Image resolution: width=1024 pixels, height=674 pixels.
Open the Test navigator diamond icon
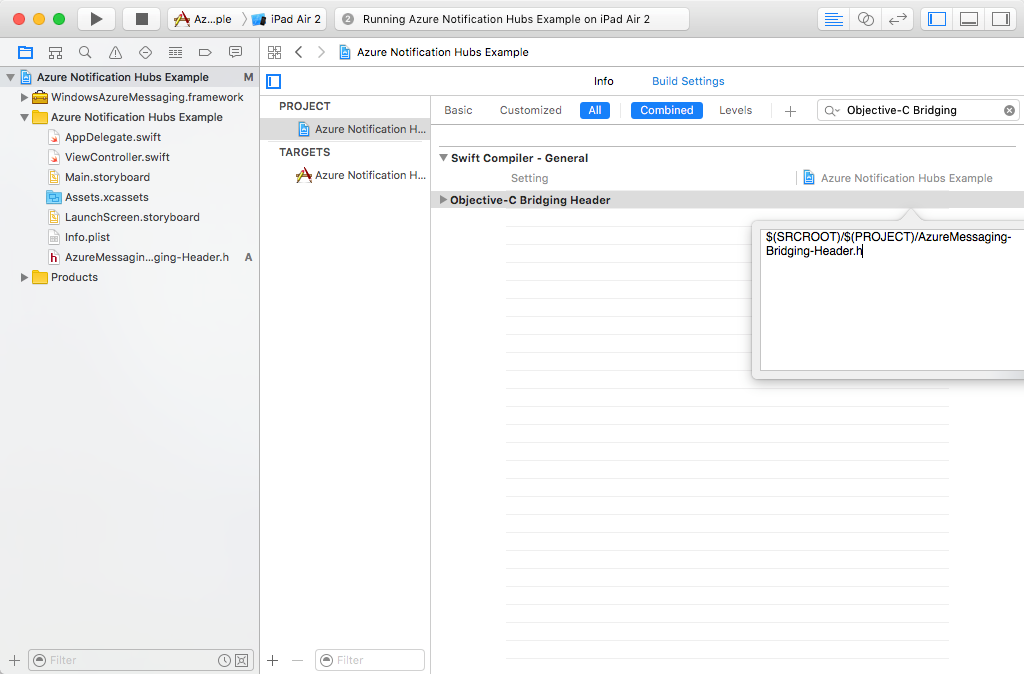[x=145, y=52]
